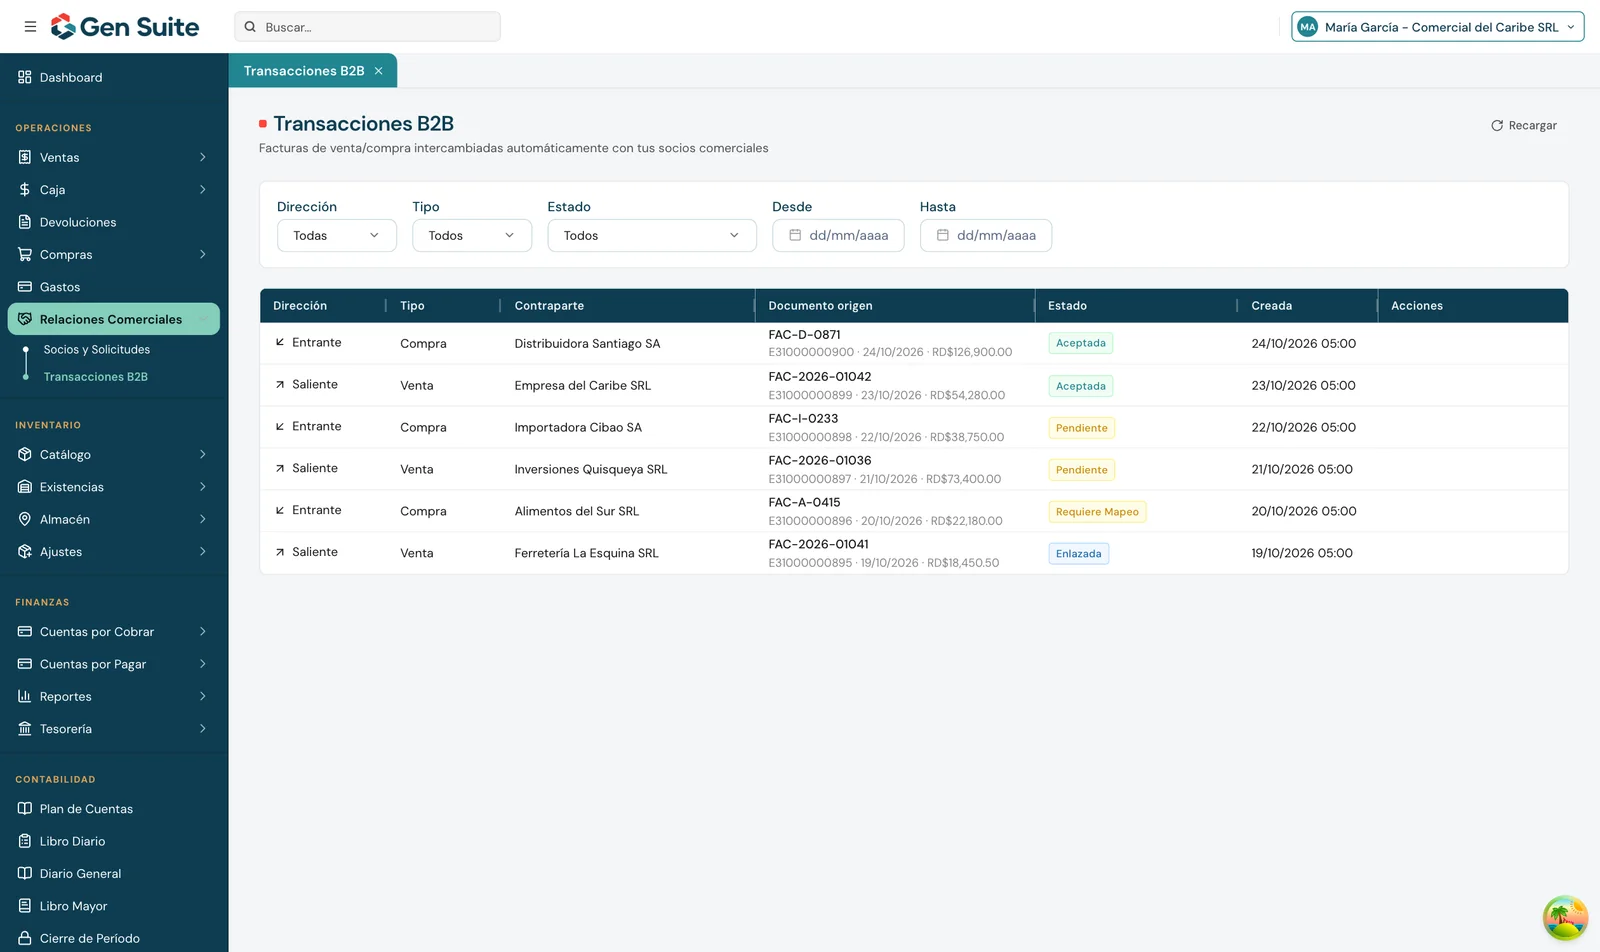Click the MA user avatar
The image size is (1600, 952).
tap(1308, 27)
